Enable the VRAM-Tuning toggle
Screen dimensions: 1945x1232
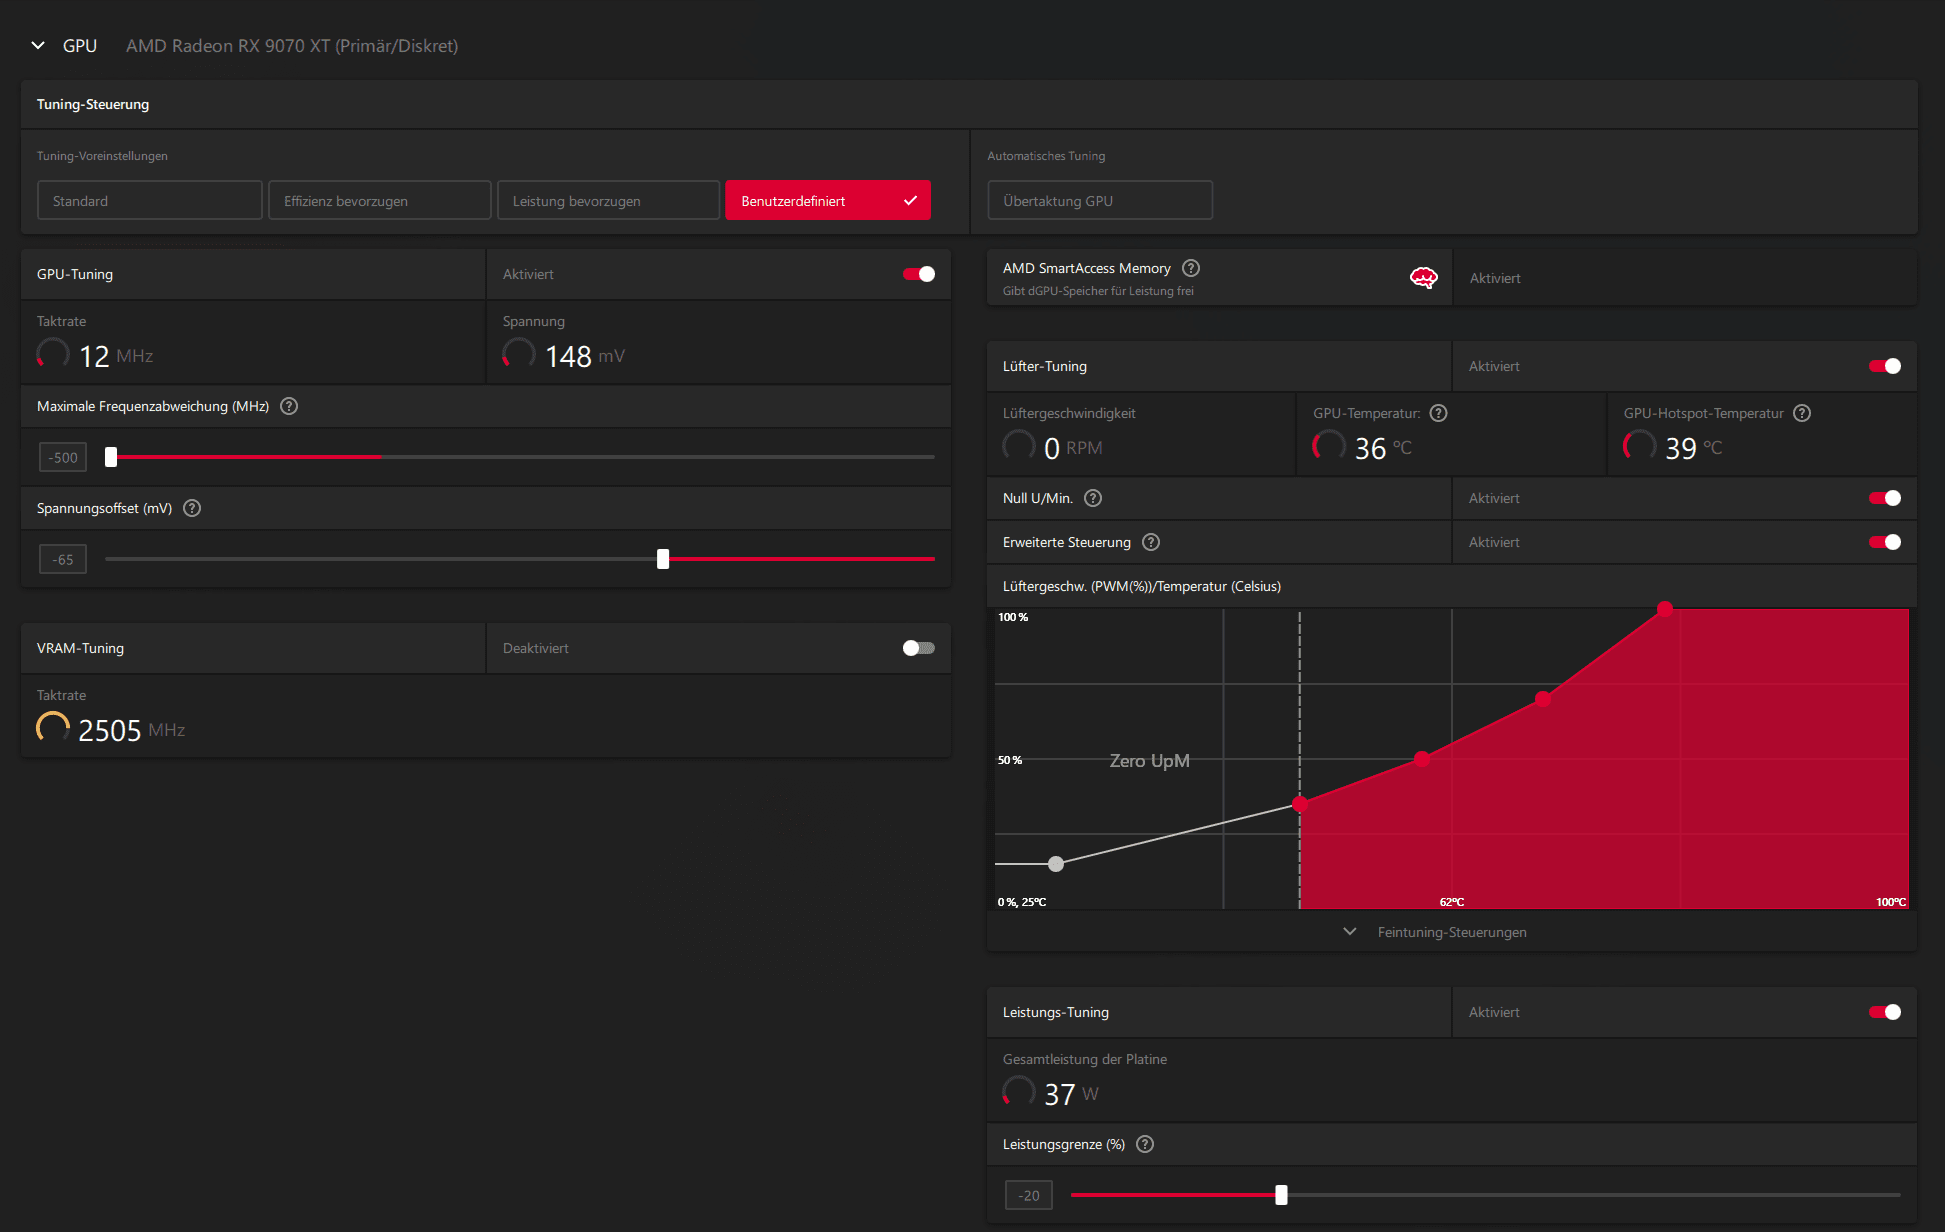tap(918, 648)
